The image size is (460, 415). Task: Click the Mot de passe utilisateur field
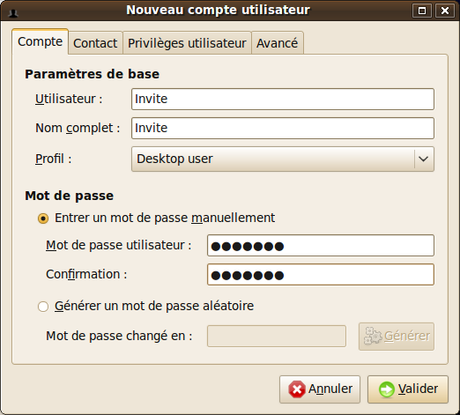[321, 246]
